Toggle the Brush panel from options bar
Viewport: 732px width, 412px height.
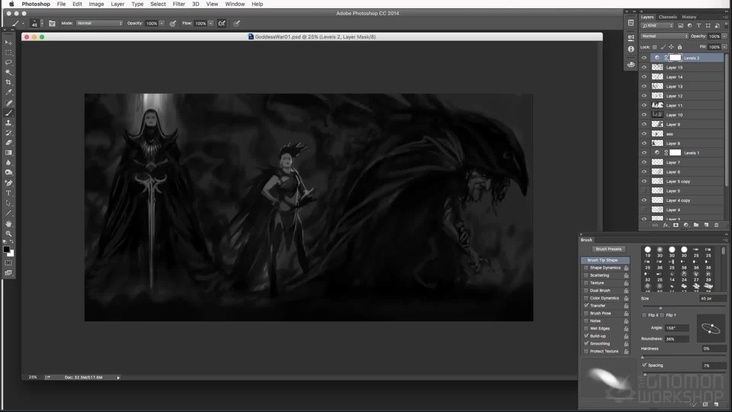pyautogui.click(x=52, y=23)
